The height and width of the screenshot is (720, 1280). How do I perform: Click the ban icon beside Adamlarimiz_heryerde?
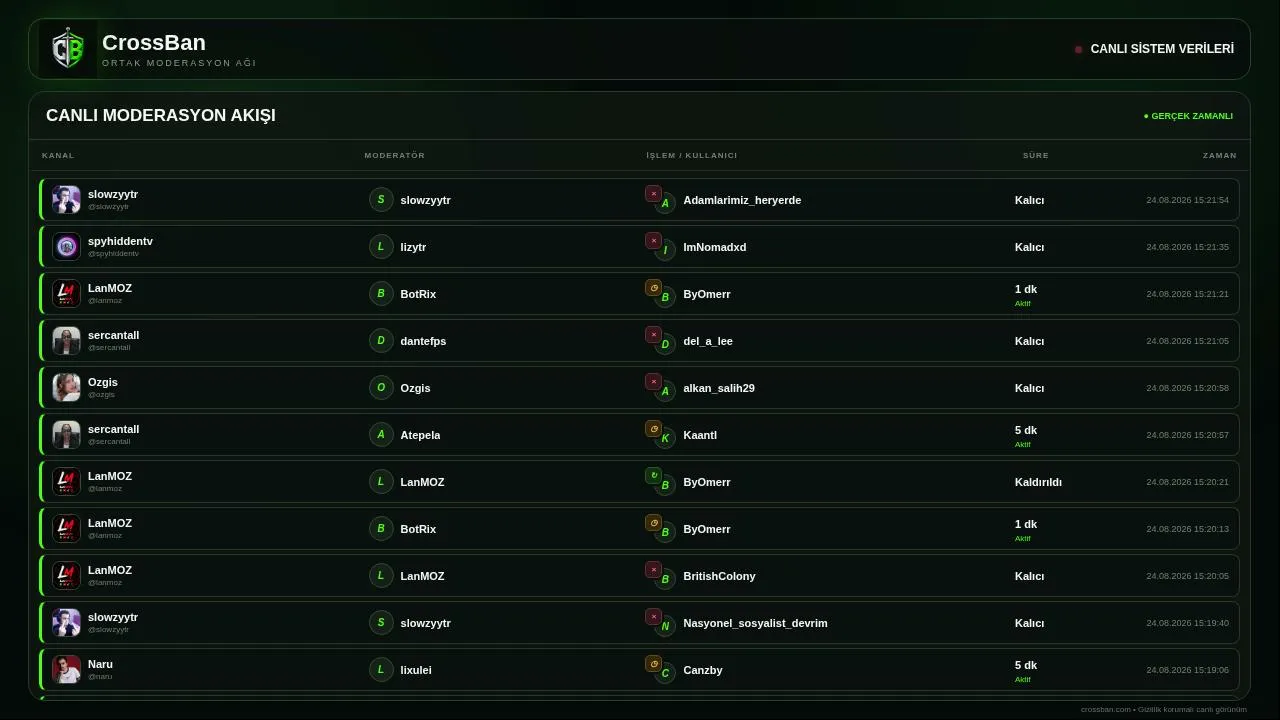tap(653, 194)
